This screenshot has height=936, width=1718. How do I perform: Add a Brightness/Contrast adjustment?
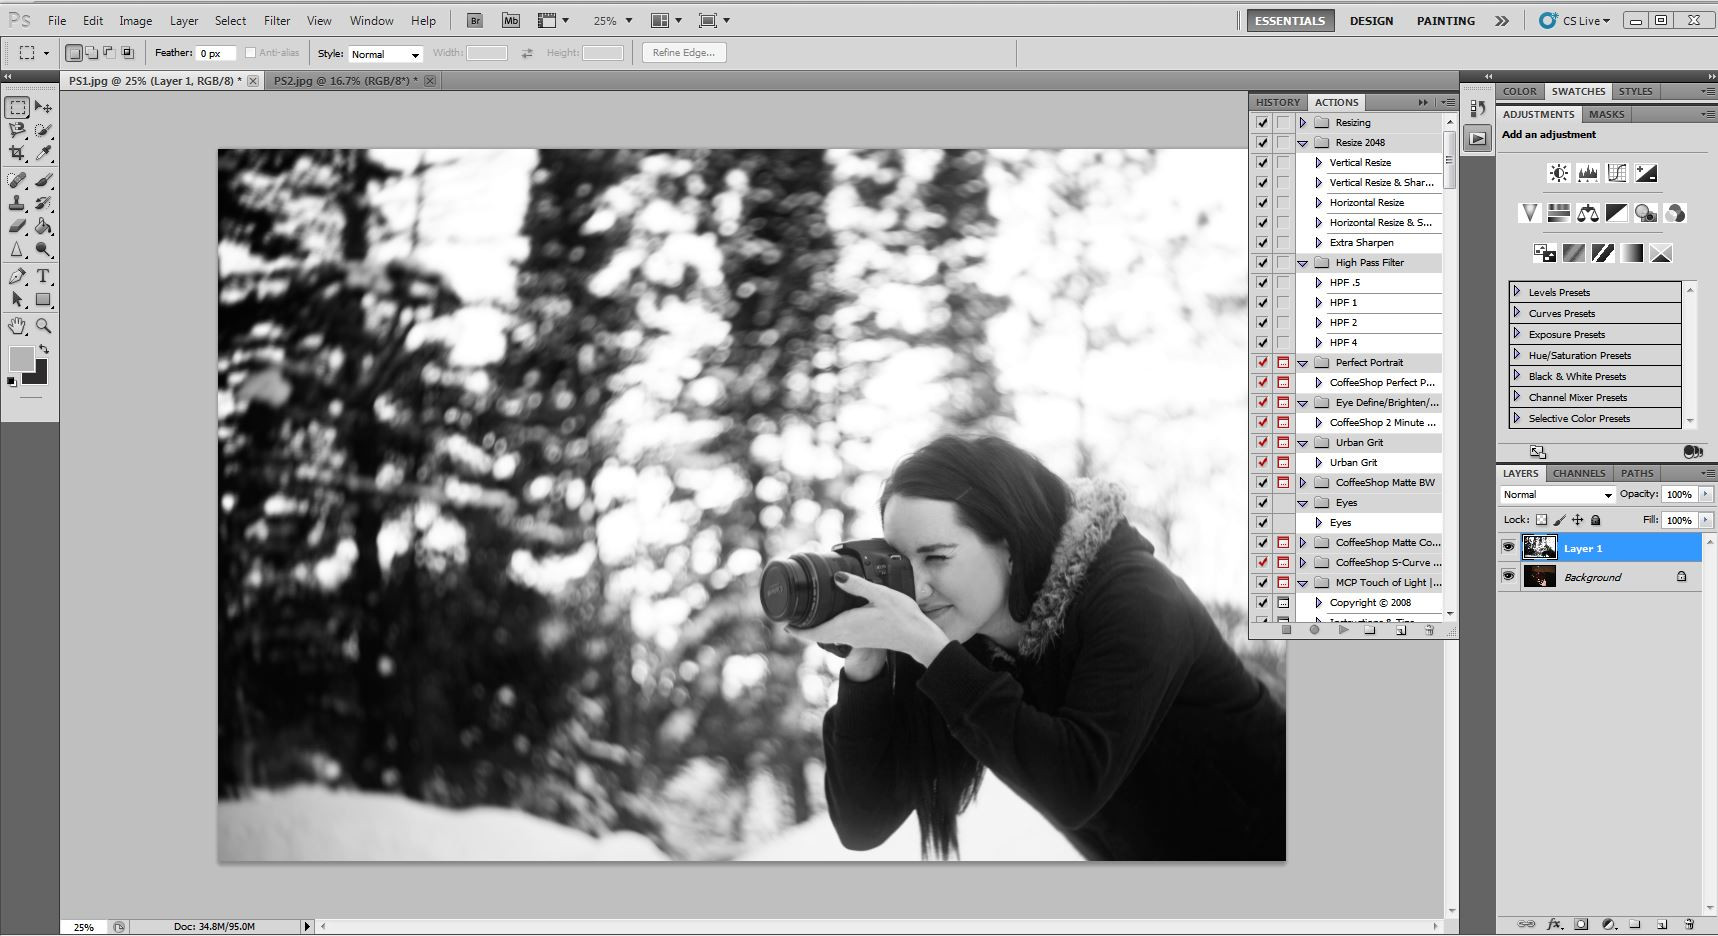1558,173
